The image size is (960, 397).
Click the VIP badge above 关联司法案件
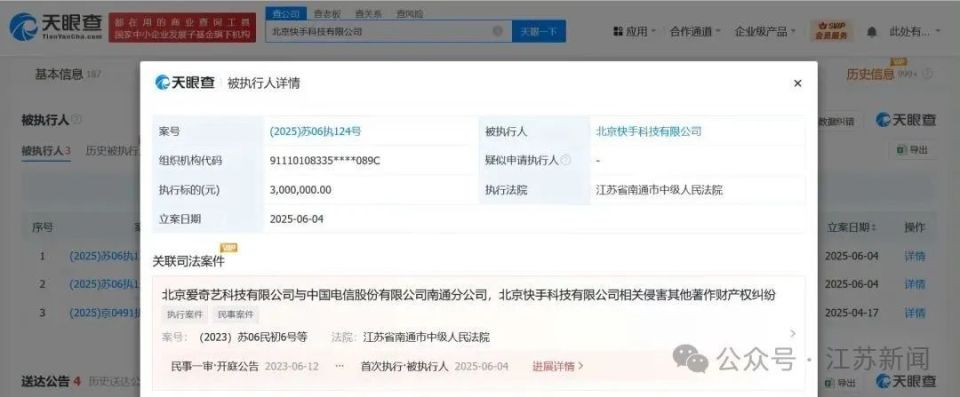229,248
